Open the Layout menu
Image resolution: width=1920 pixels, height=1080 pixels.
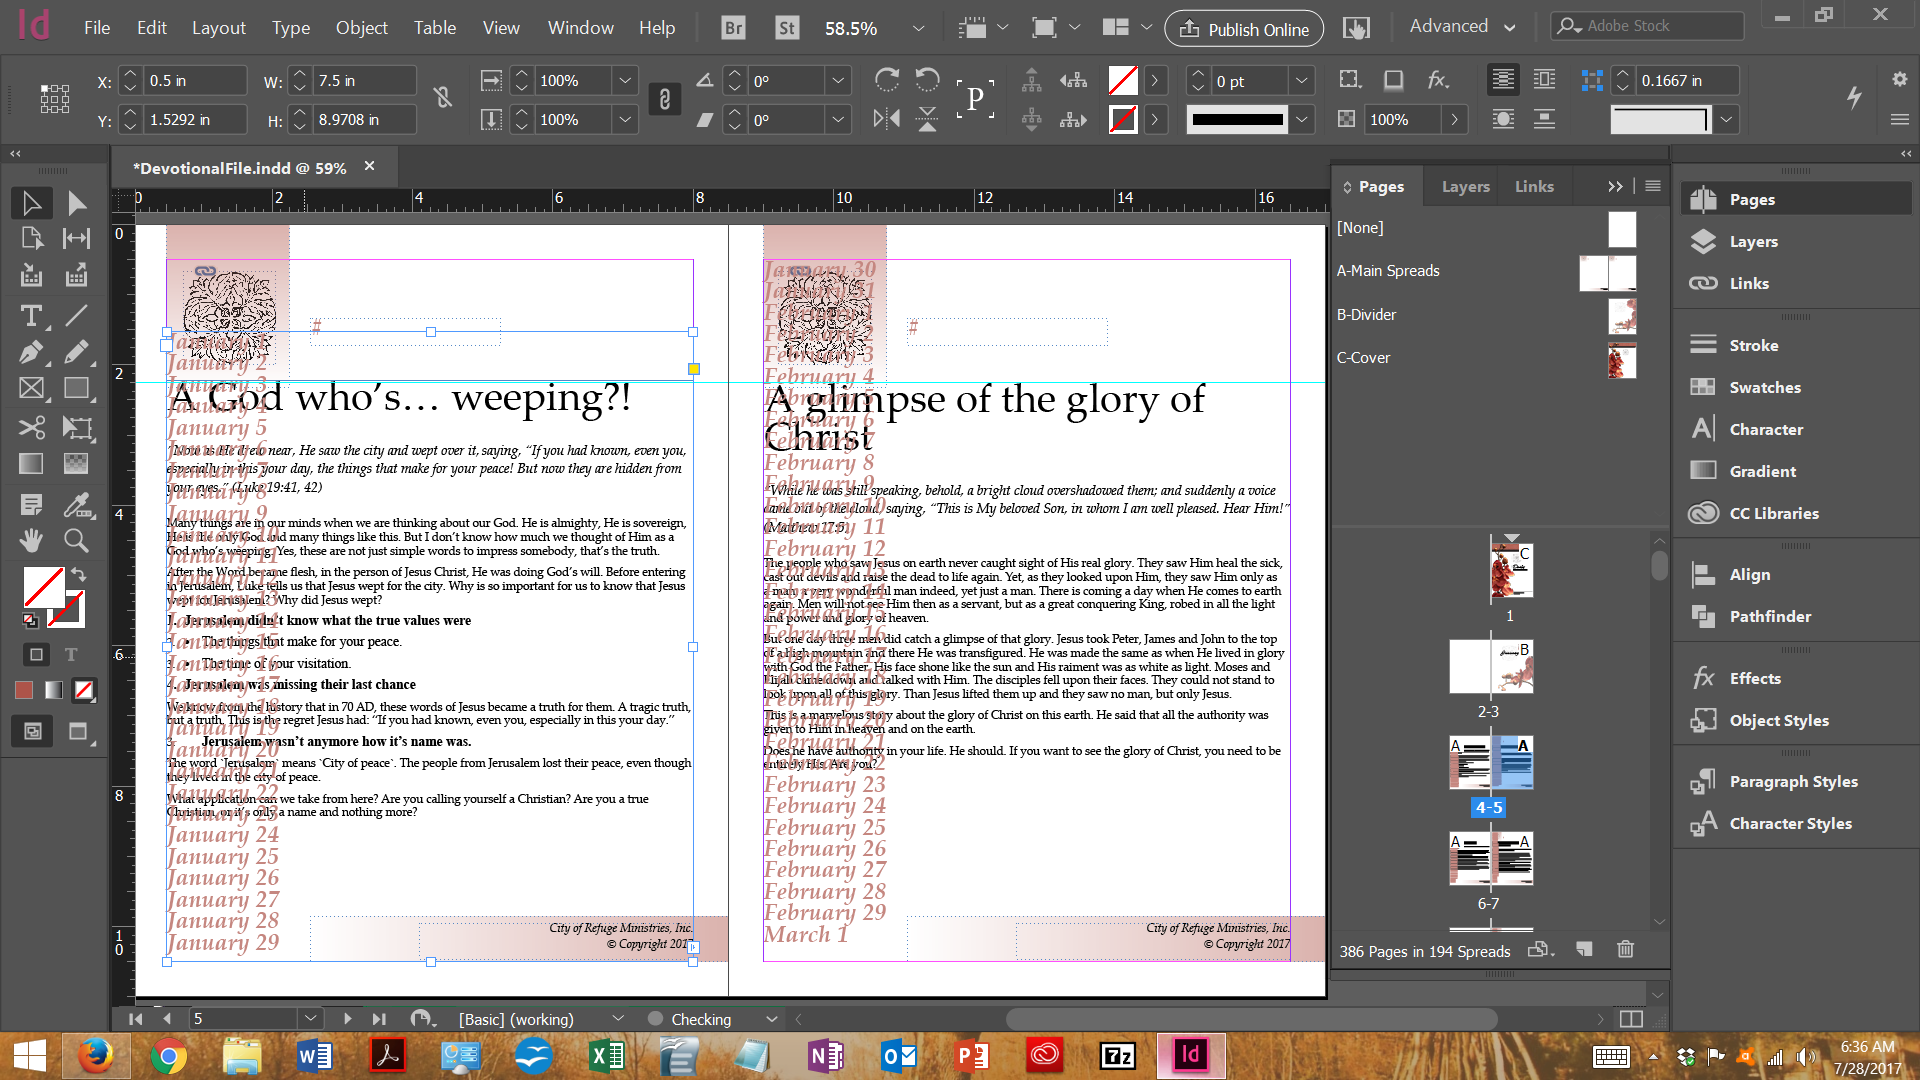(x=218, y=28)
